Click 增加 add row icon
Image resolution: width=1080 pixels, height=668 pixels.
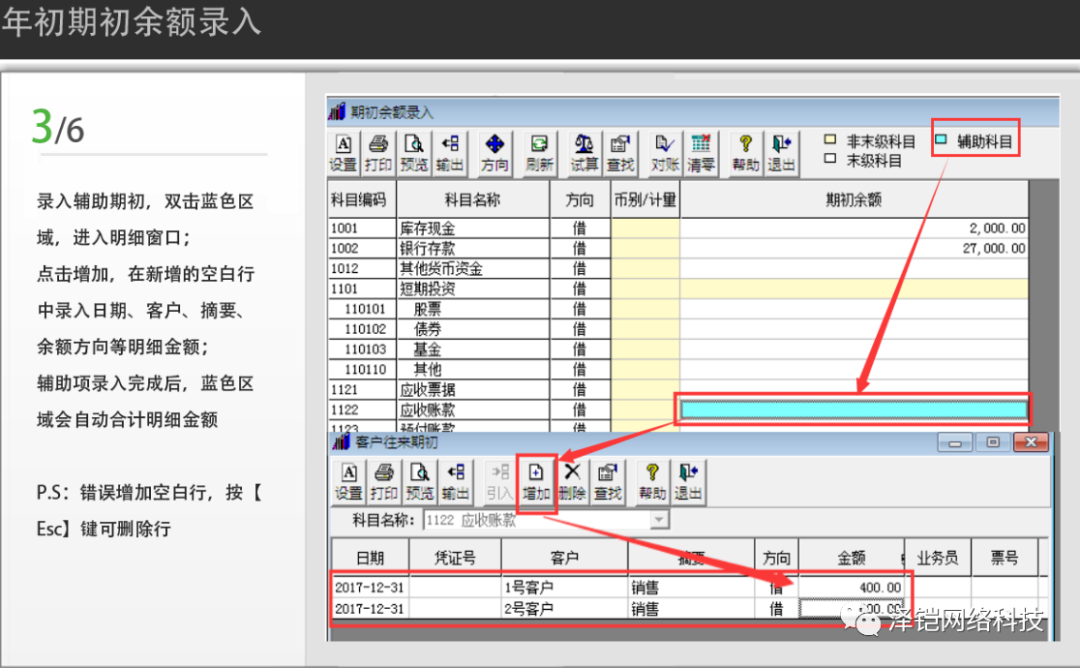pyautogui.click(x=536, y=481)
